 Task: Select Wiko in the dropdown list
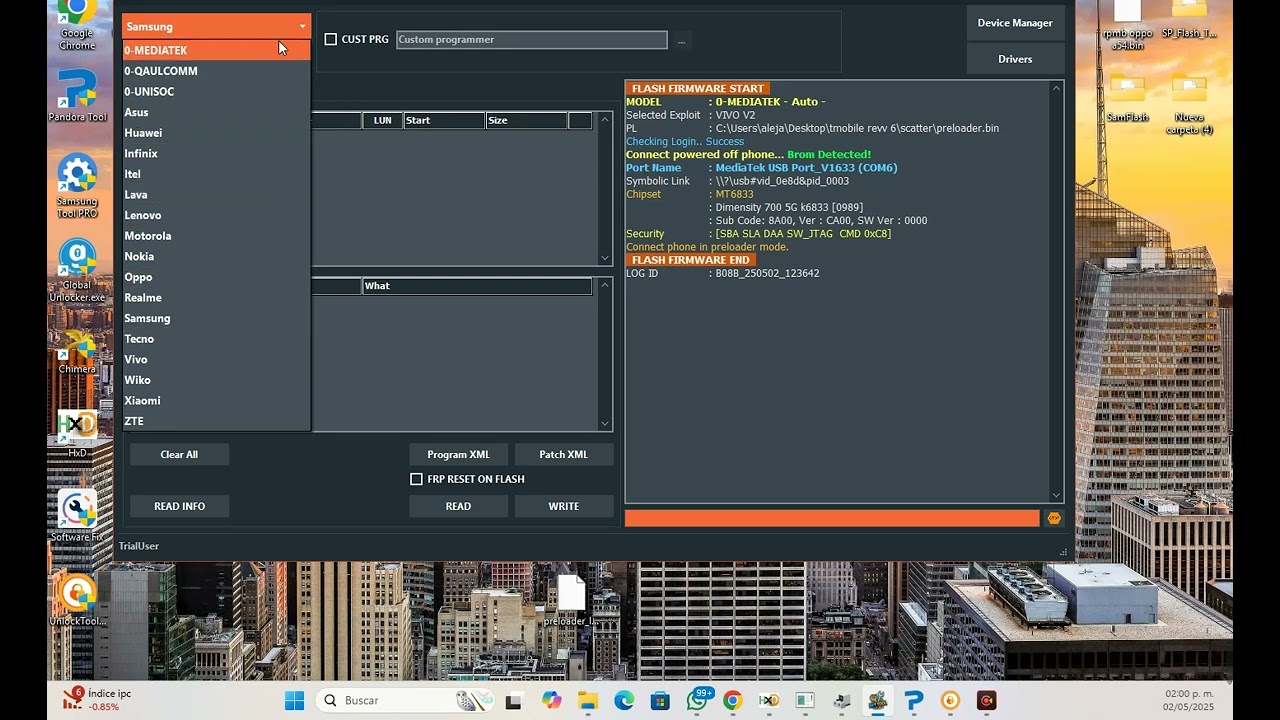pos(216,380)
